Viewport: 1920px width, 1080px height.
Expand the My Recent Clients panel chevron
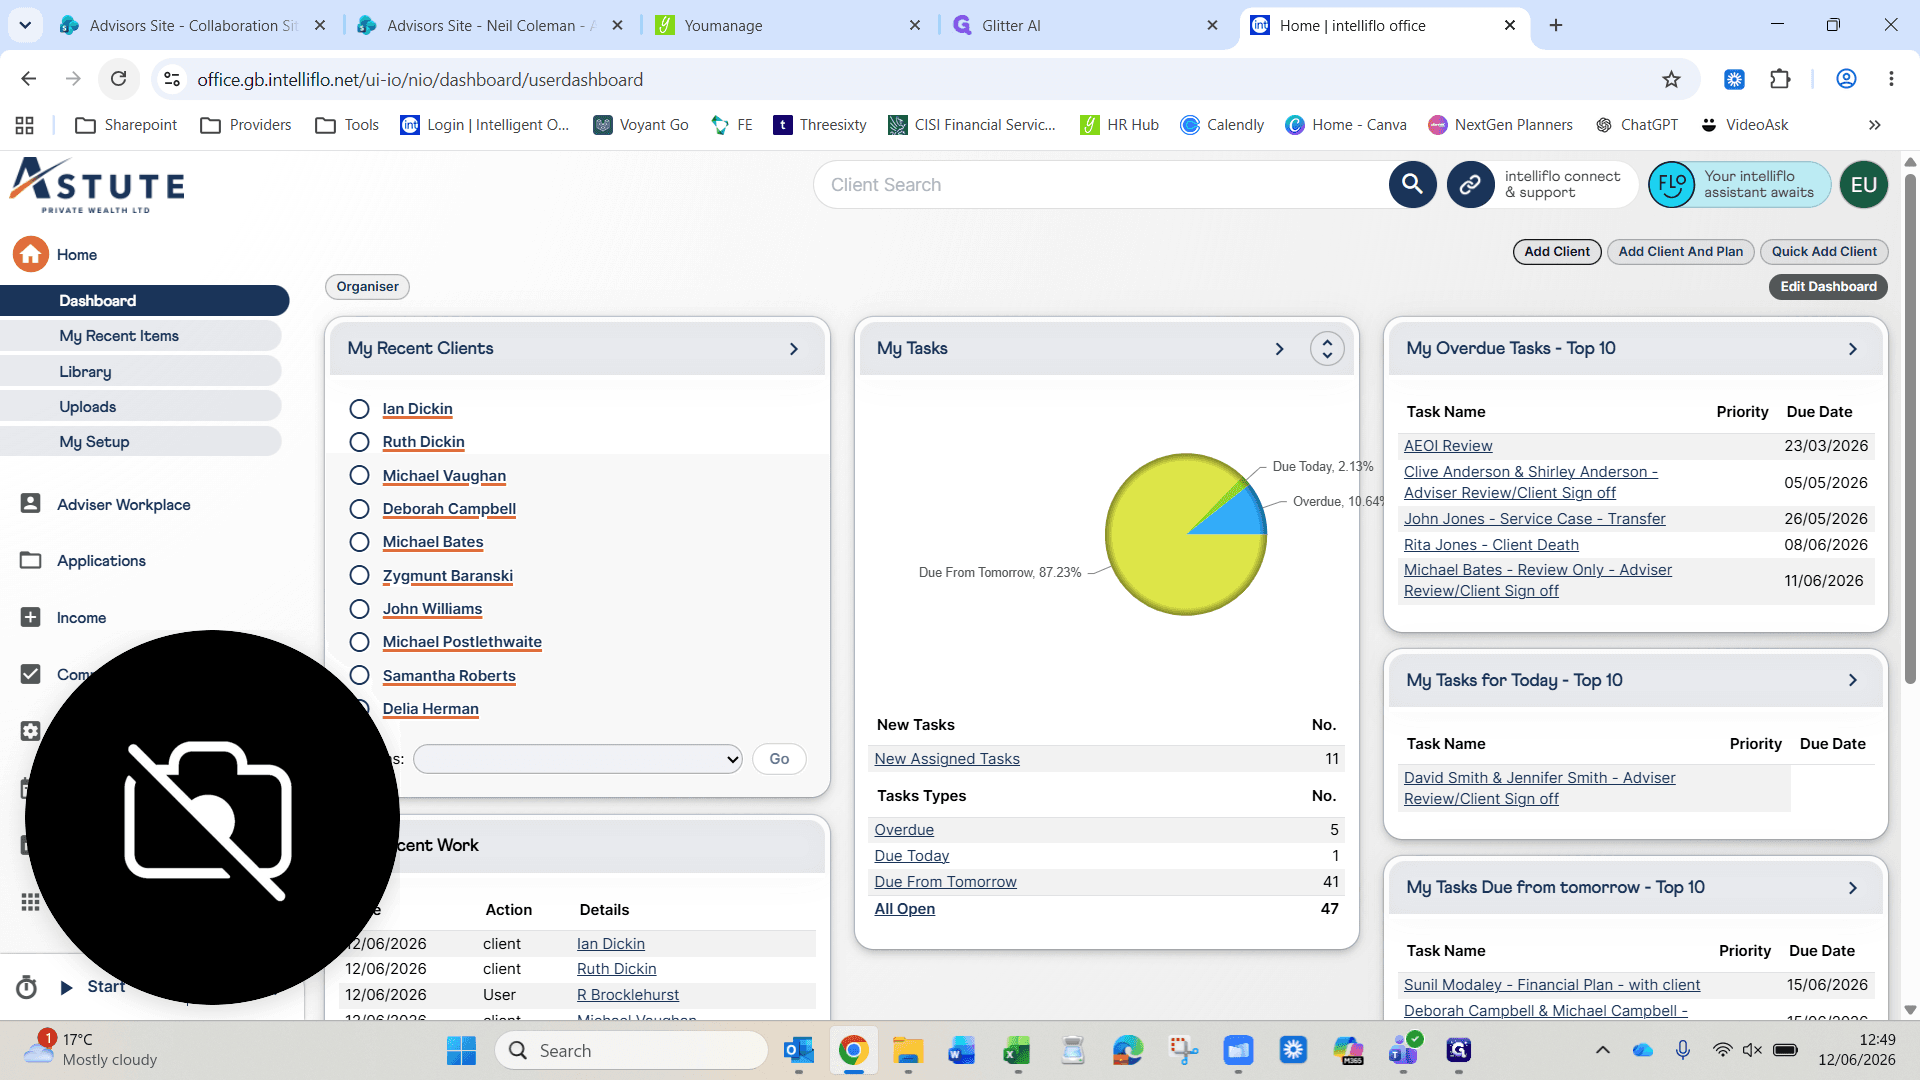point(794,349)
